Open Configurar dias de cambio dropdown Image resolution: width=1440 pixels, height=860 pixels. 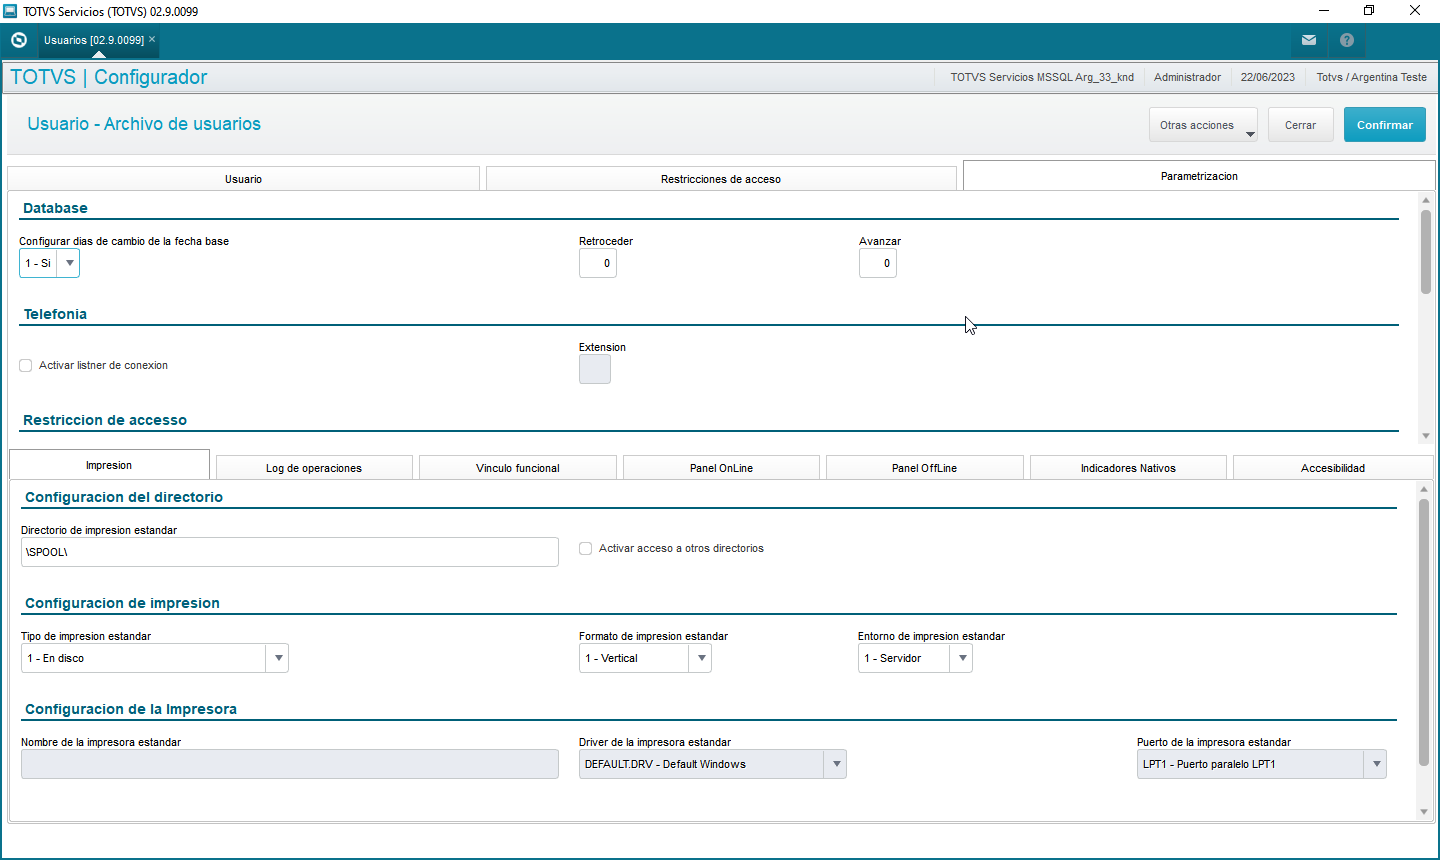click(69, 263)
